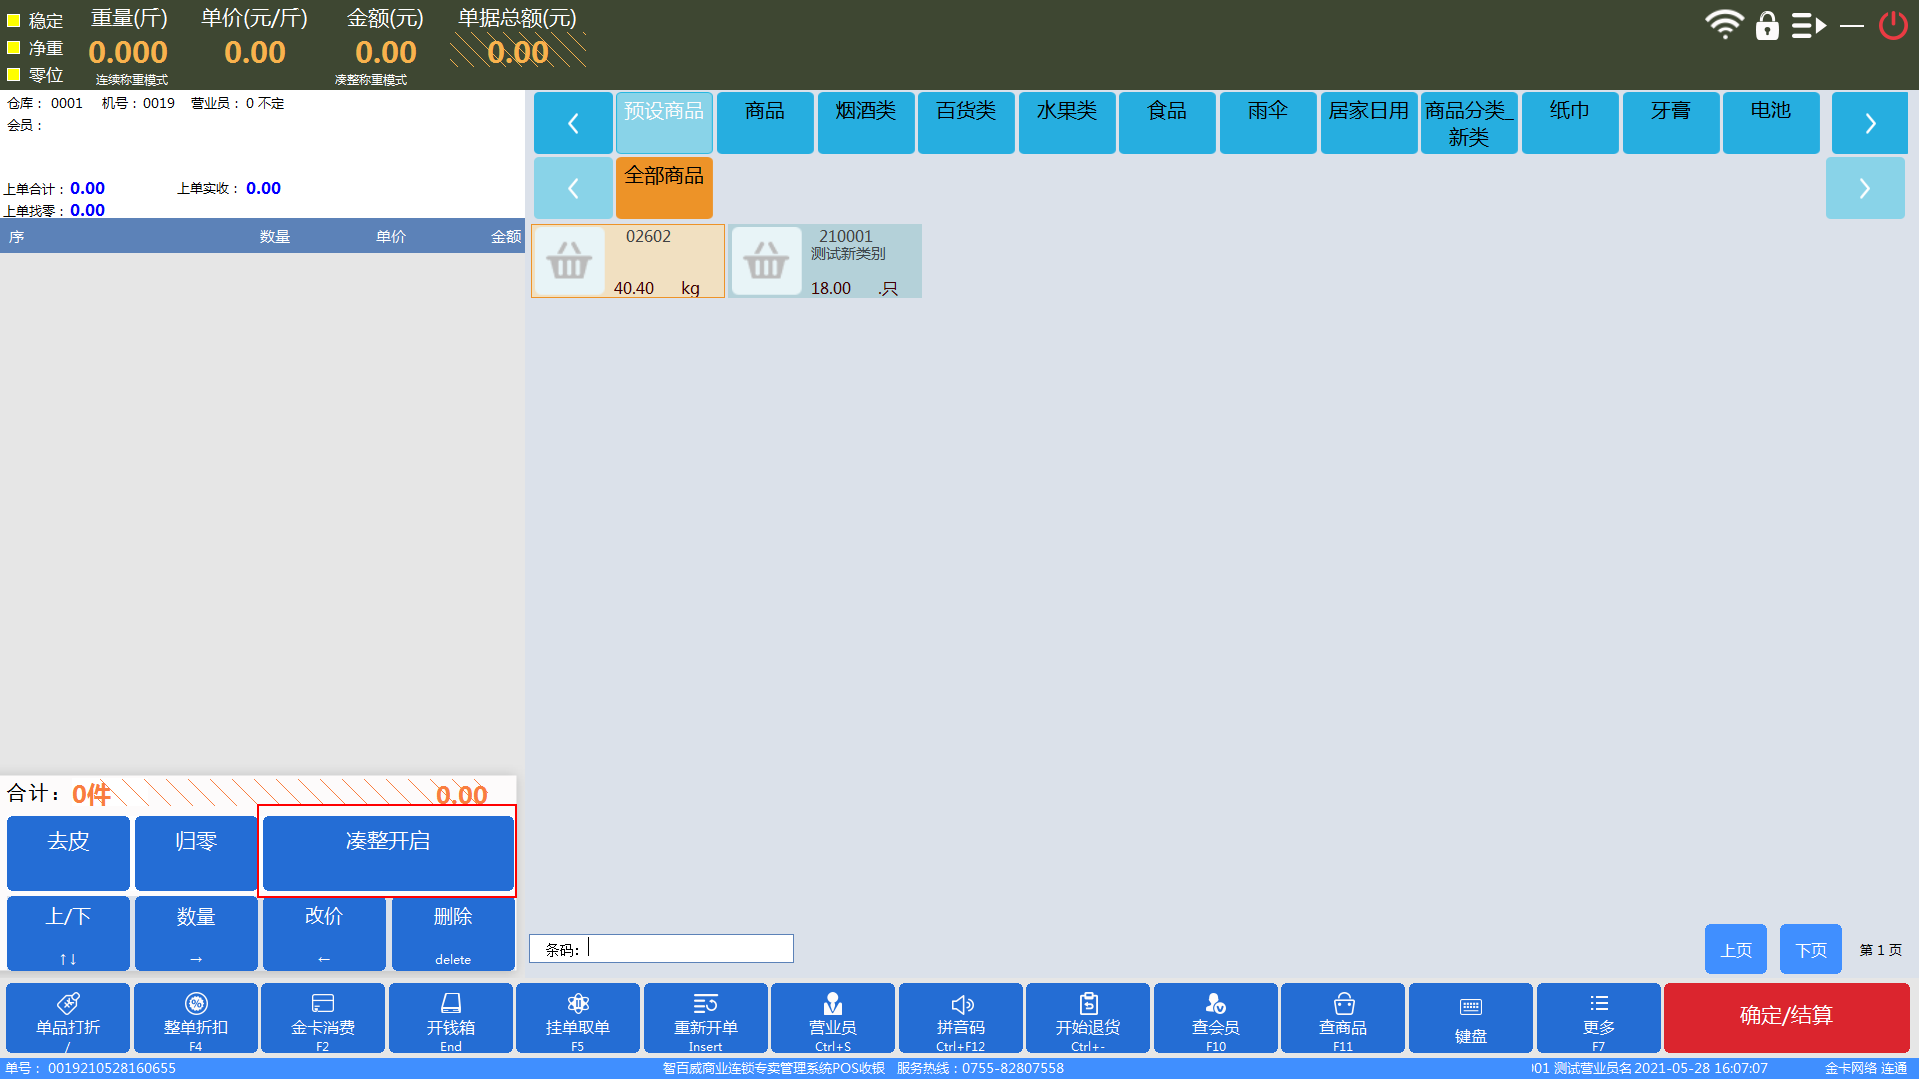The height and width of the screenshot is (1079, 1919).
Task: Toggle the 净重 net weight indicator
Action: [x=14, y=47]
